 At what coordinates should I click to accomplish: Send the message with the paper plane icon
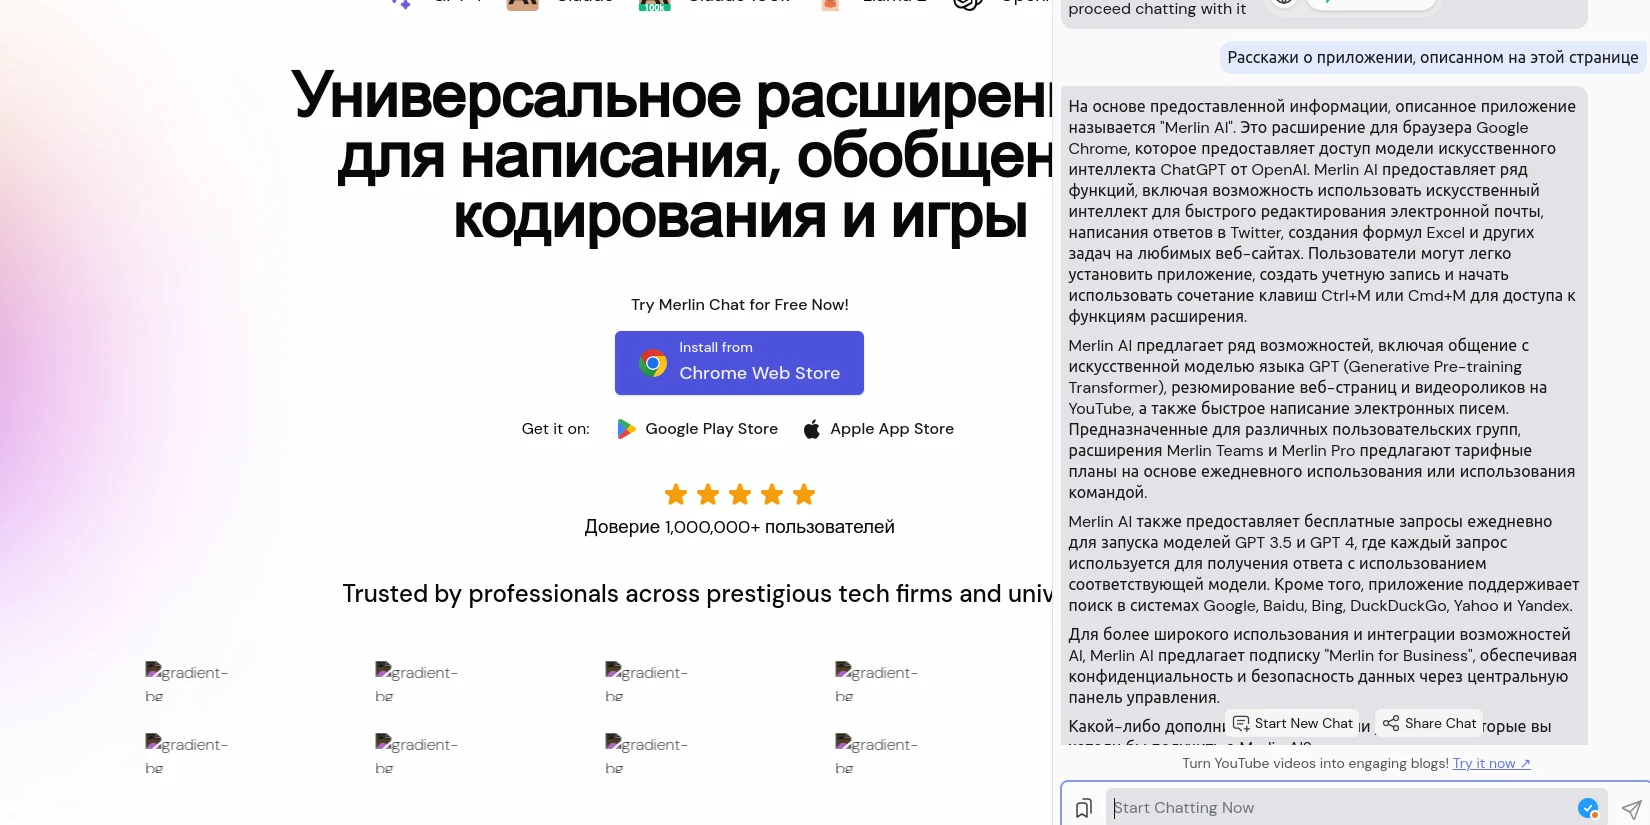pyautogui.click(x=1631, y=809)
